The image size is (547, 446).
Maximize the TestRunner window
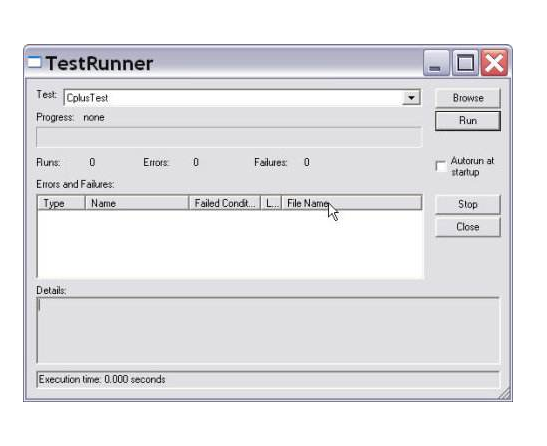click(465, 63)
